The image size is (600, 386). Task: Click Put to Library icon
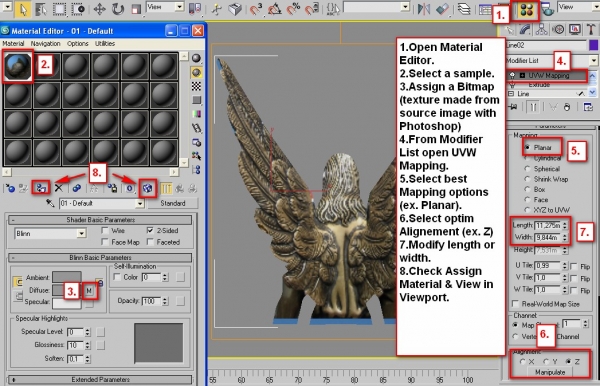[112, 188]
